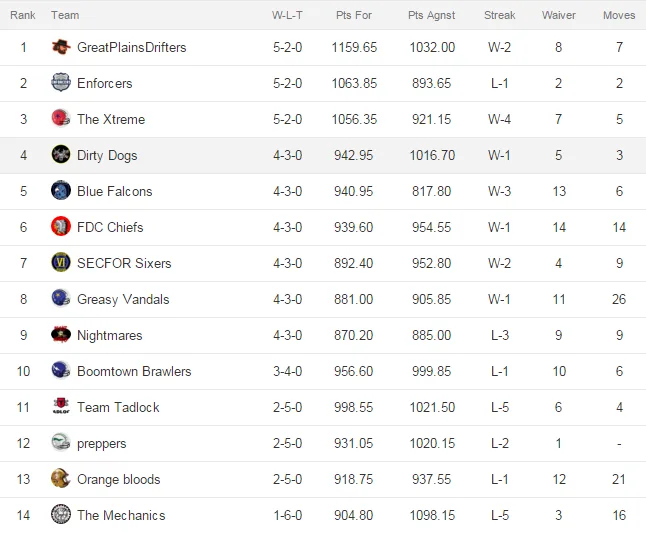Click The Mechanics round emblem icon
This screenshot has width=646, height=533.
(61, 515)
